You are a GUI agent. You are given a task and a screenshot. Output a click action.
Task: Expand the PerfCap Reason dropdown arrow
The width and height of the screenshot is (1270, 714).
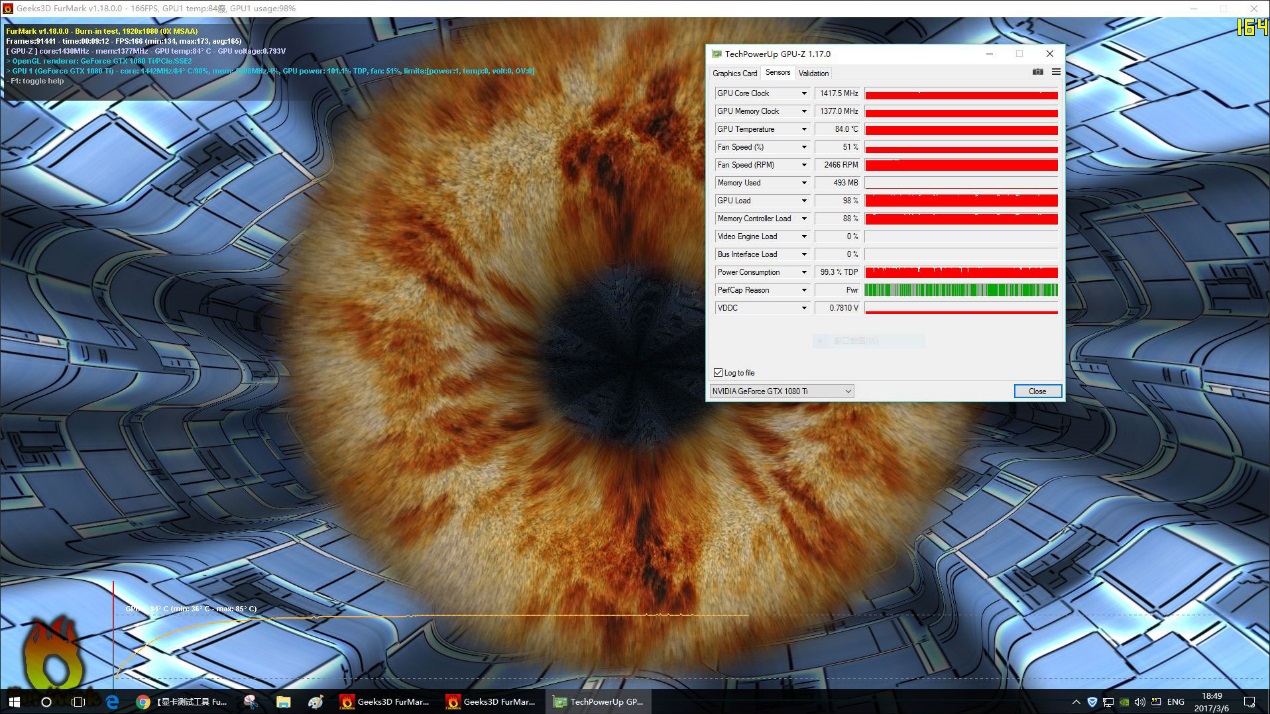803,290
